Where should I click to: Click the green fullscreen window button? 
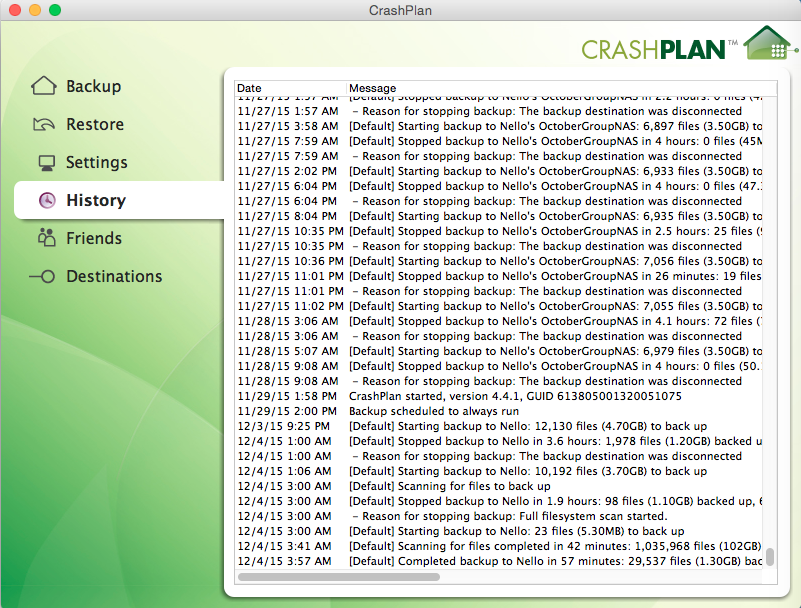[55, 10]
